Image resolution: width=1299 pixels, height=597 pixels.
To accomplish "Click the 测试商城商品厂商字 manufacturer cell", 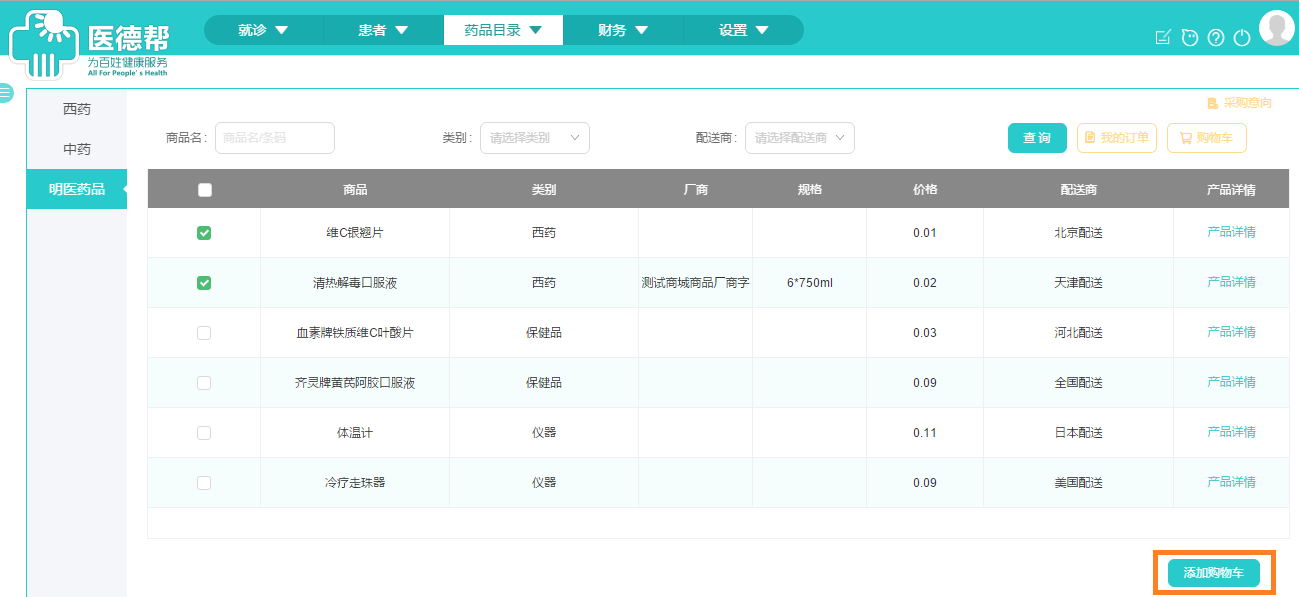I will 696,283.
